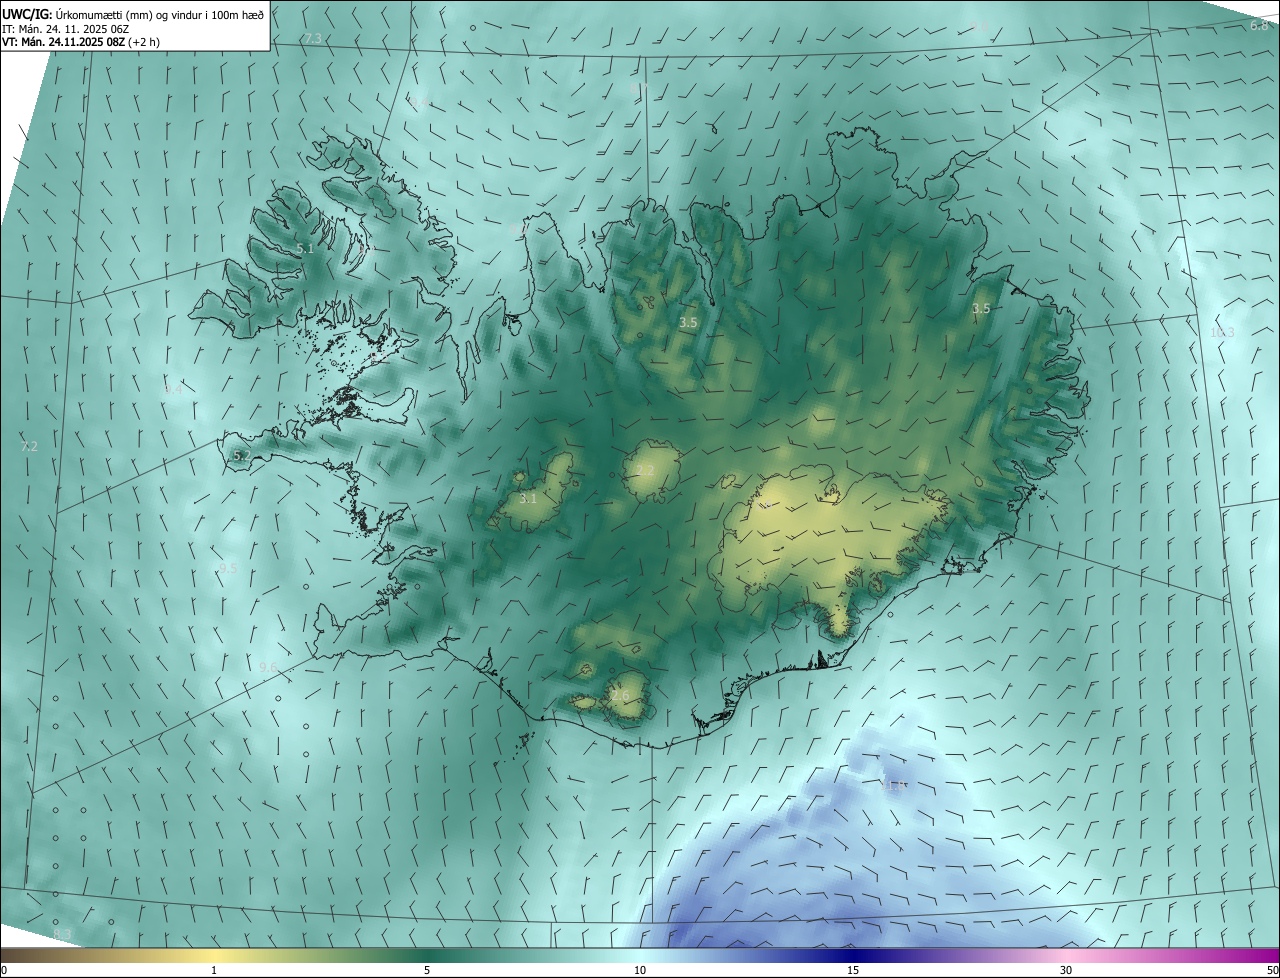Select the 2.2 value on Hofsjökull glacier

(645, 470)
